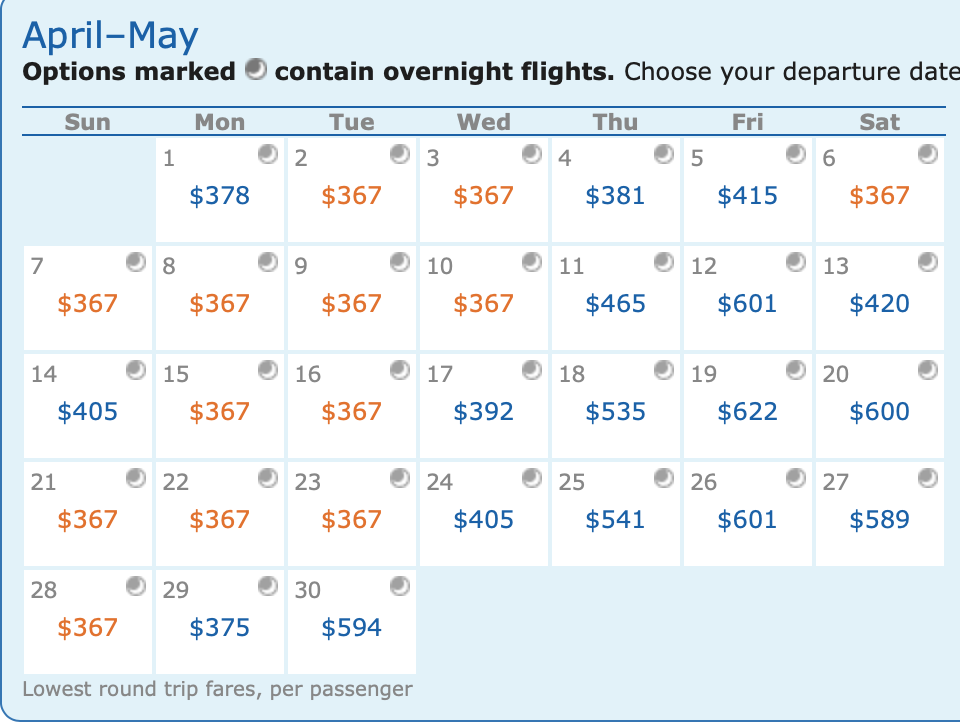
Task: Choose the $589 fare on April 27
Action: point(879,520)
